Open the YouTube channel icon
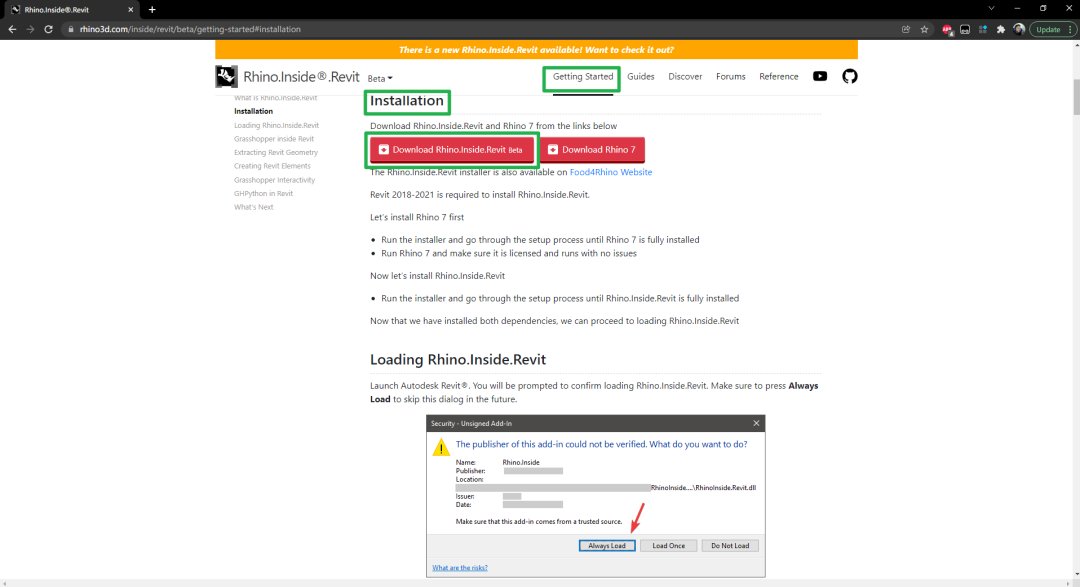This screenshot has width=1080, height=587. point(820,76)
